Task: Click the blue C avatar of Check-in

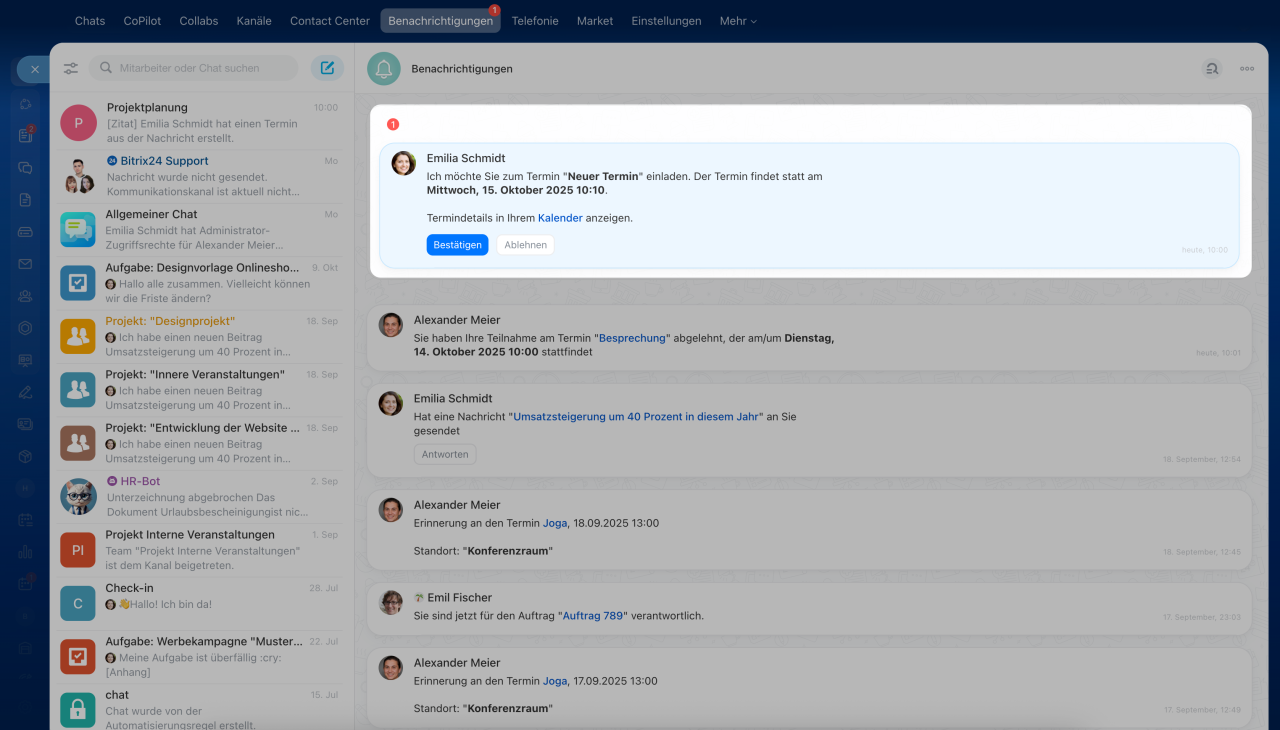Action: (x=78, y=603)
